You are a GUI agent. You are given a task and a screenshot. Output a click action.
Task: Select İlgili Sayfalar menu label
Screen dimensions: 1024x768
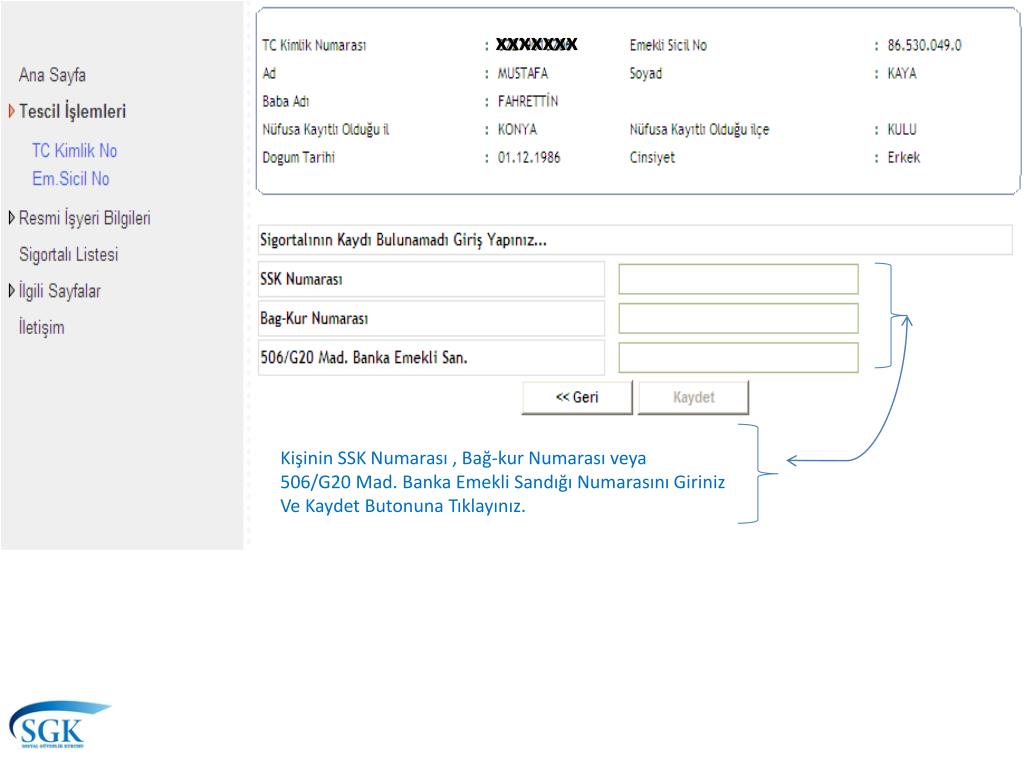pos(59,291)
